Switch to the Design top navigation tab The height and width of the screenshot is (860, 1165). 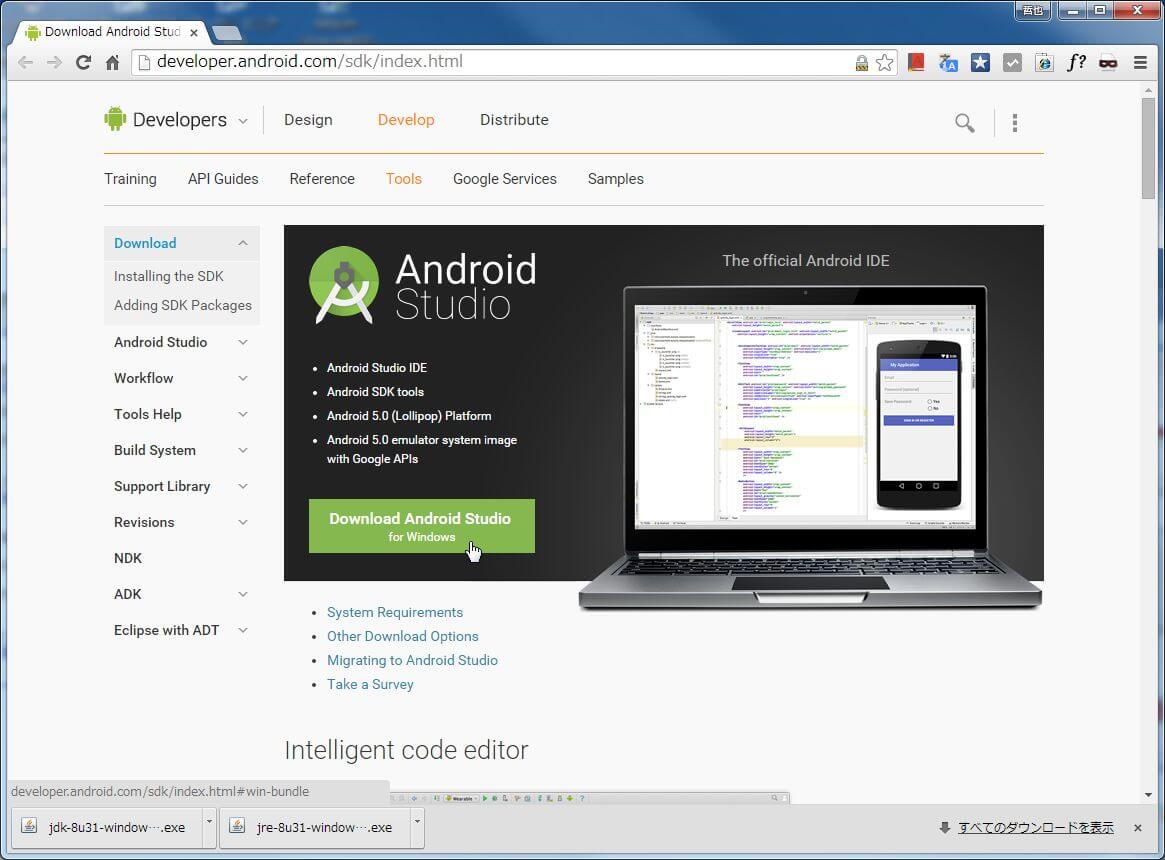[x=308, y=120]
